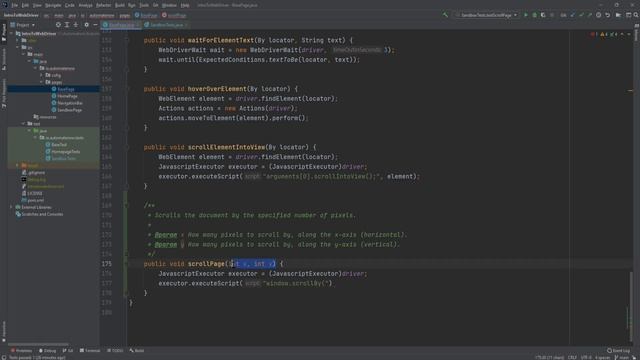640x360 pixels.
Task: Start debugging with the green bug icon
Action: pyautogui.click(x=534, y=15)
